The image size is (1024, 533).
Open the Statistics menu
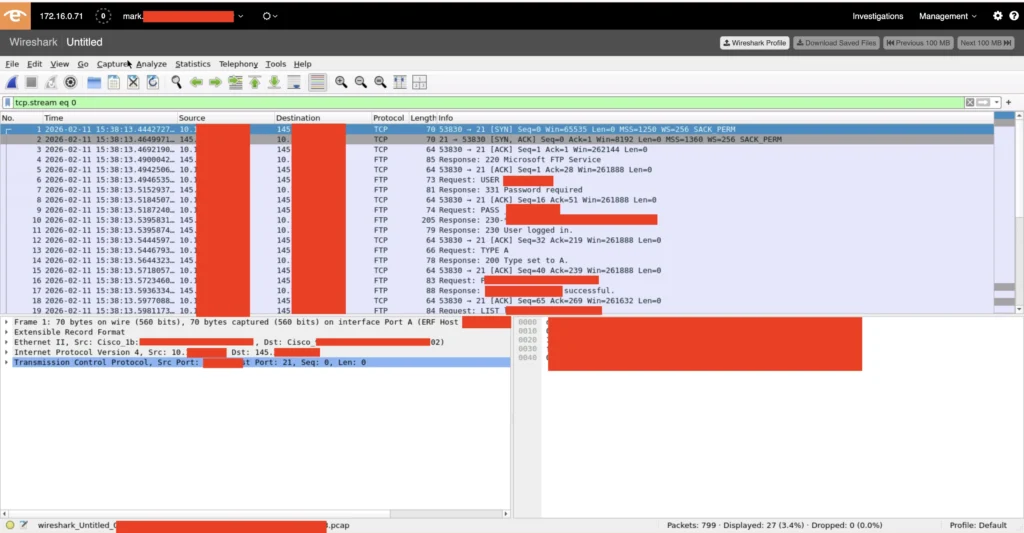tap(193, 64)
